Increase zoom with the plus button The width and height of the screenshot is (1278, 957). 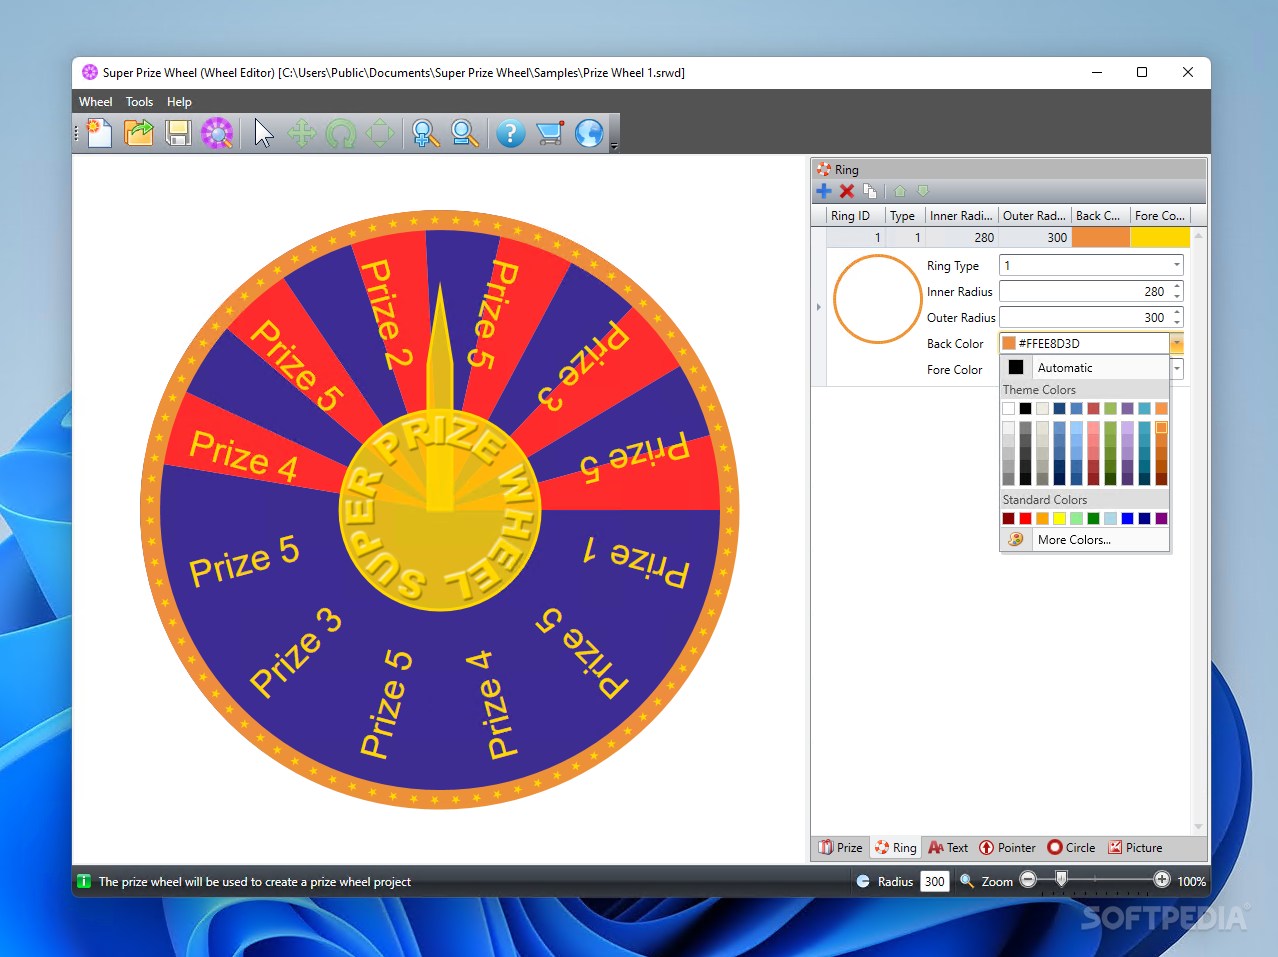[x=1161, y=880]
